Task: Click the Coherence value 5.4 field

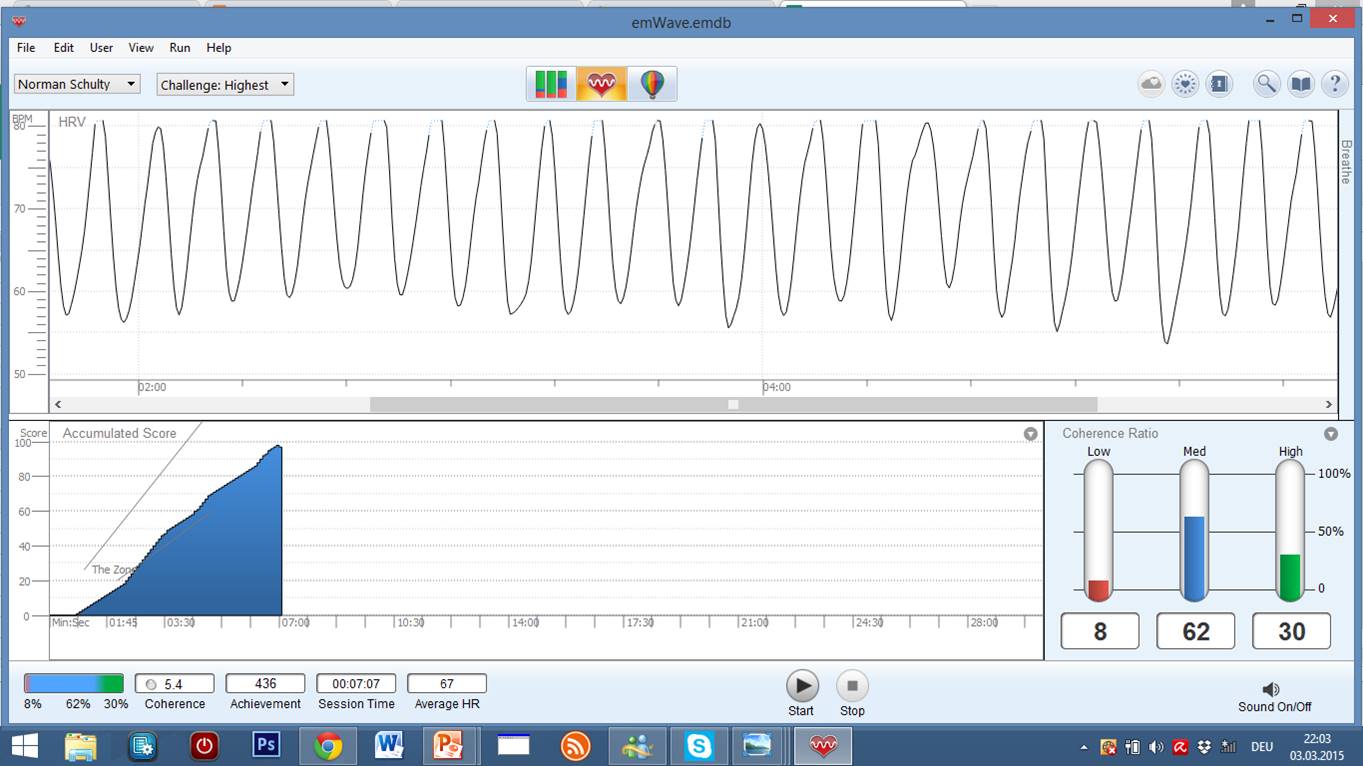Action: pyautogui.click(x=175, y=684)
